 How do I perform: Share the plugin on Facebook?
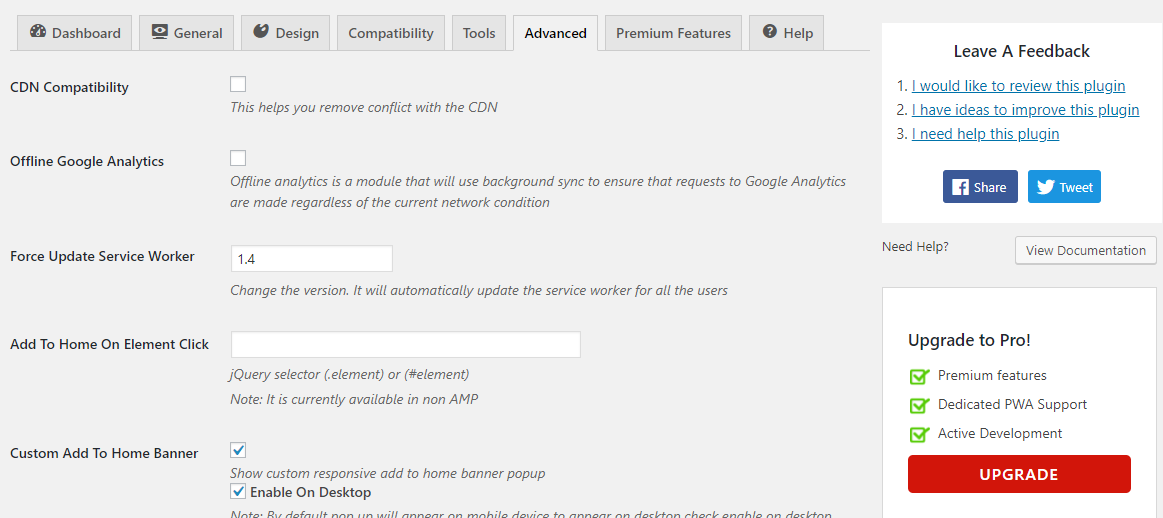click(x=980, y=187)
